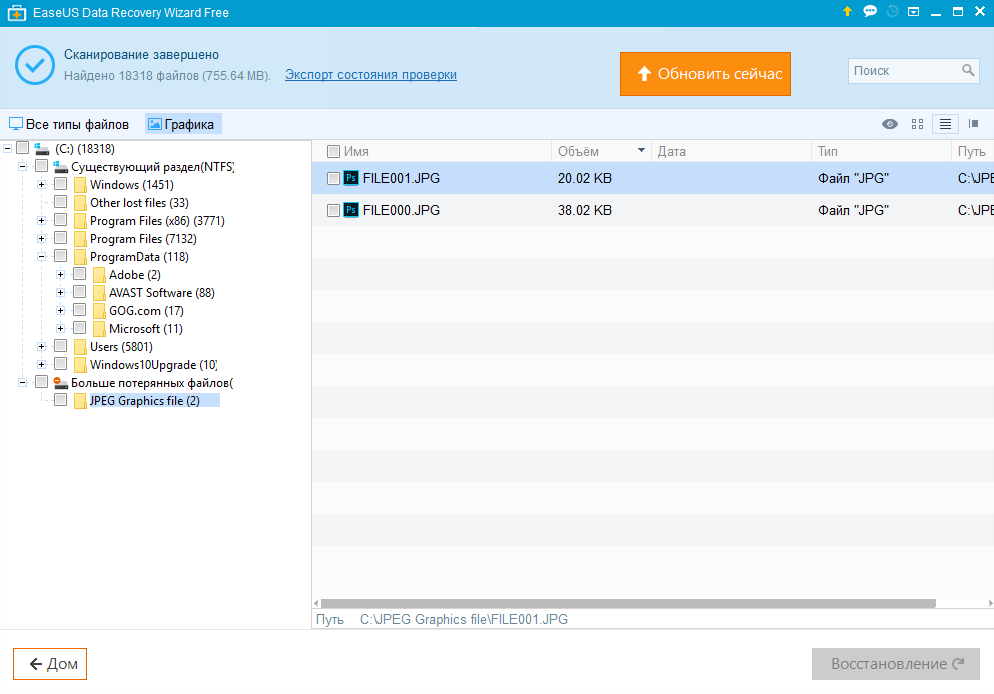This screenshot has height=694, width=994.
Task: Click scrollbar right arrow in file list
Action: (990, 603)
